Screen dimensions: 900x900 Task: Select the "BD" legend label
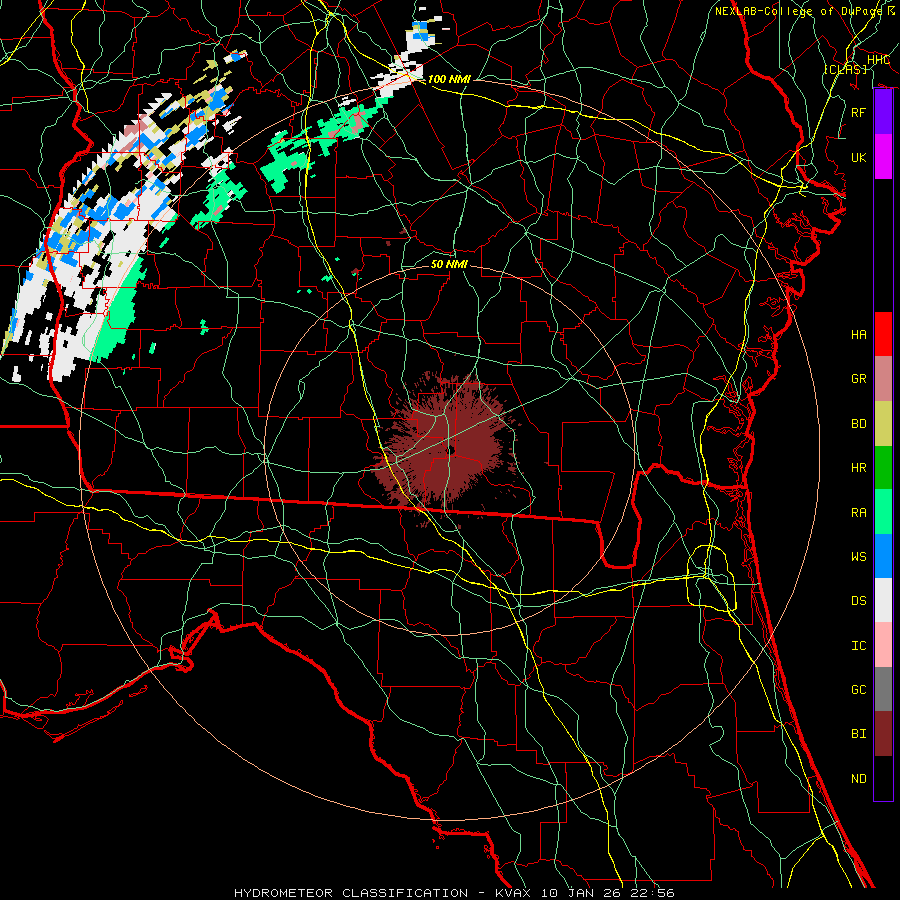click(859, 424)
